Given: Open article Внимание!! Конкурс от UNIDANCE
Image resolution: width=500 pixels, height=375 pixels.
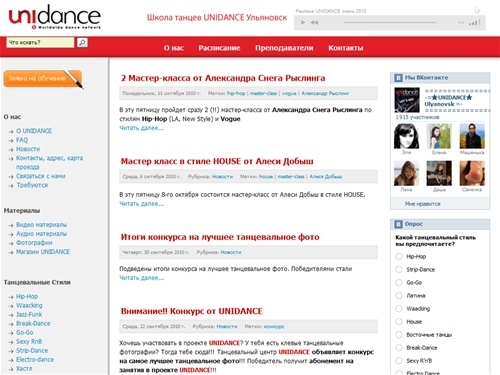Looking at the screenshot, I should pos(192,311).
